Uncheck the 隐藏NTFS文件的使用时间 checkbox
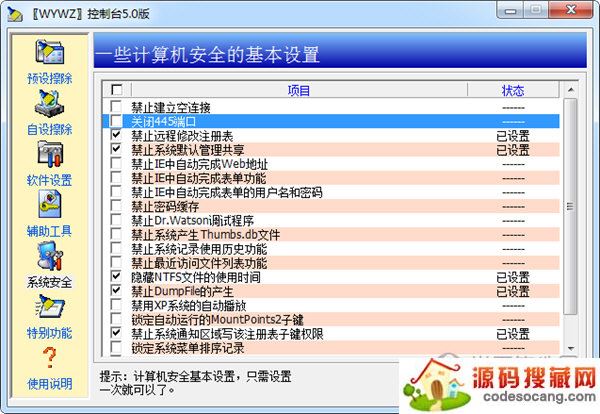Image resolution: width=600 pixels, height=414 pixels. (x=116, y=277)
